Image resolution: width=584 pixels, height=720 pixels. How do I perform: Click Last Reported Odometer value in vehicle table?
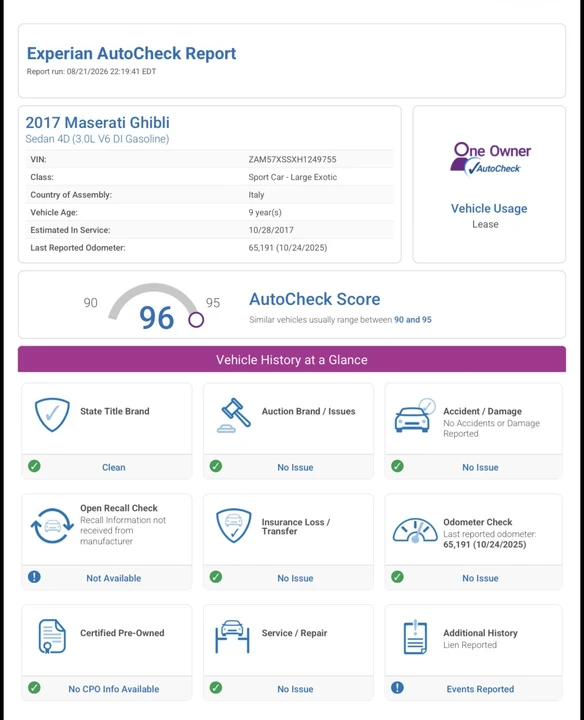pos(288,248)
